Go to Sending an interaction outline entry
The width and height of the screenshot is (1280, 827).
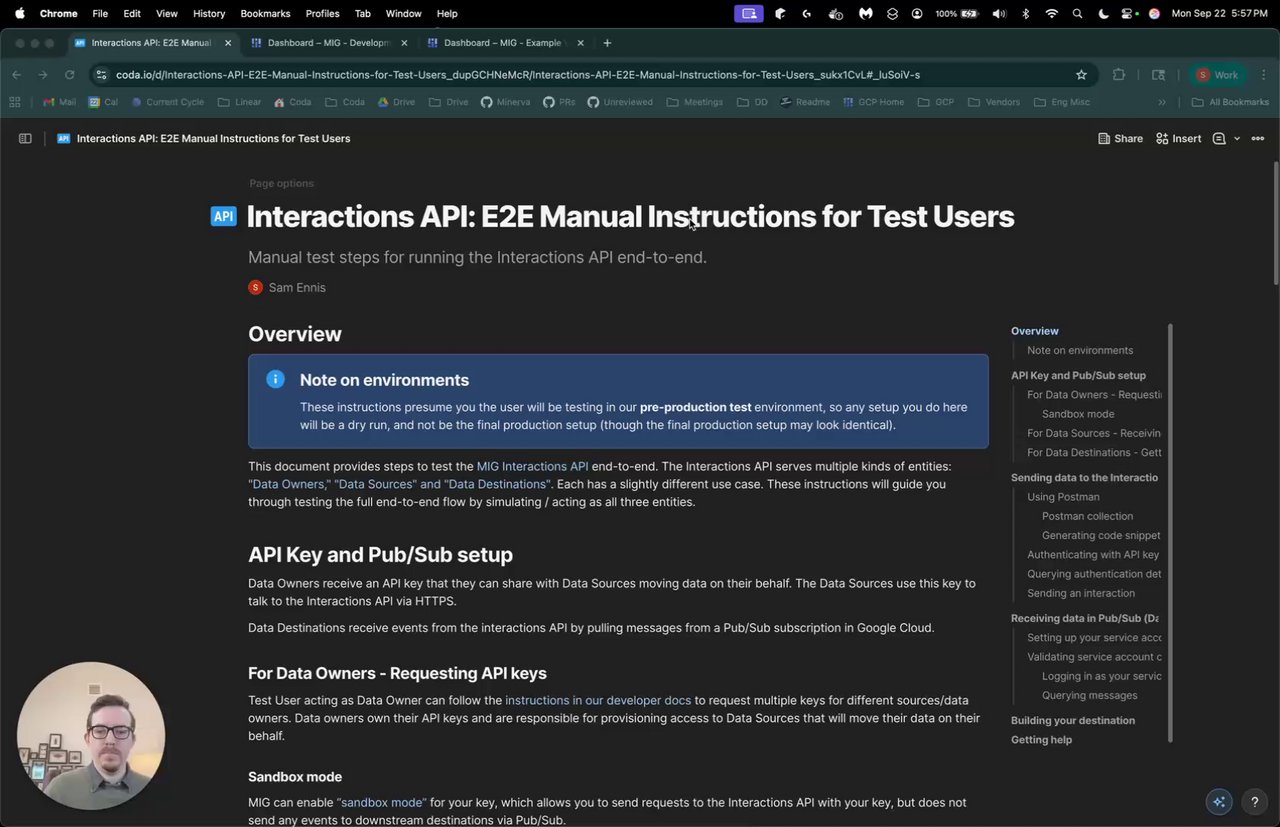point(1081,593)
